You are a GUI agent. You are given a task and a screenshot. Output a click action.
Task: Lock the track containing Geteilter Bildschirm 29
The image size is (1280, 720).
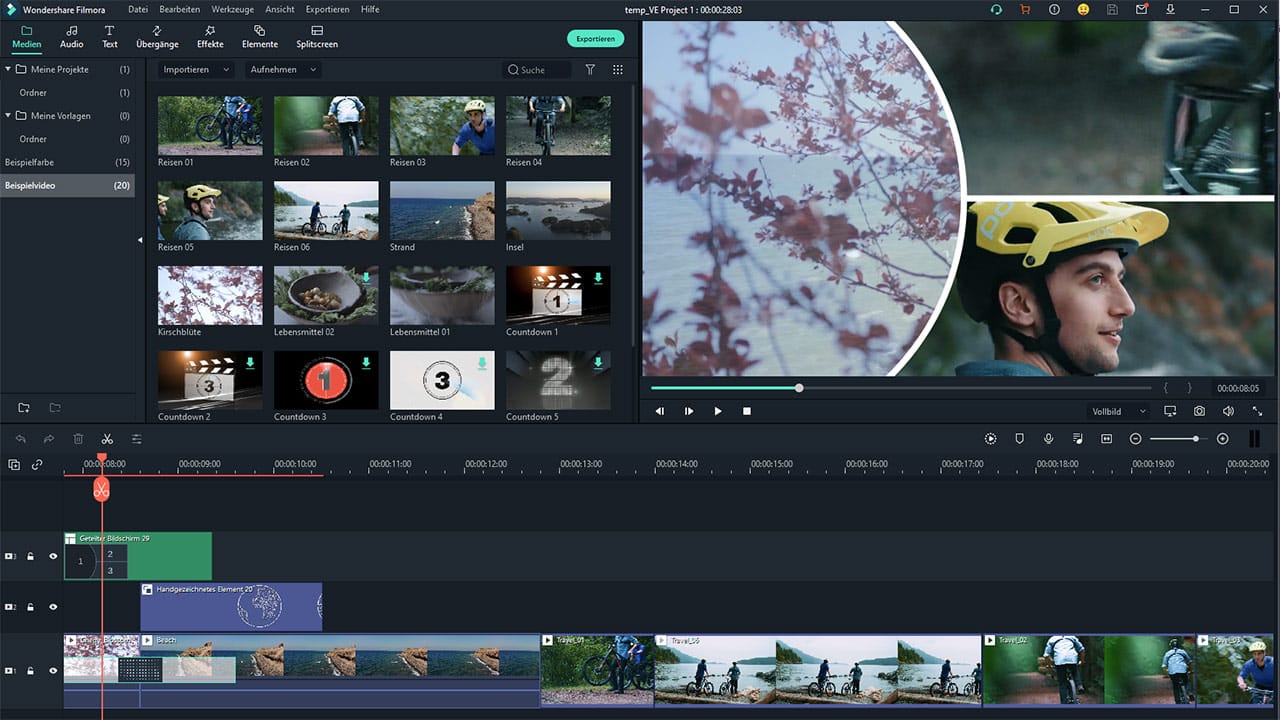(30, 556)
